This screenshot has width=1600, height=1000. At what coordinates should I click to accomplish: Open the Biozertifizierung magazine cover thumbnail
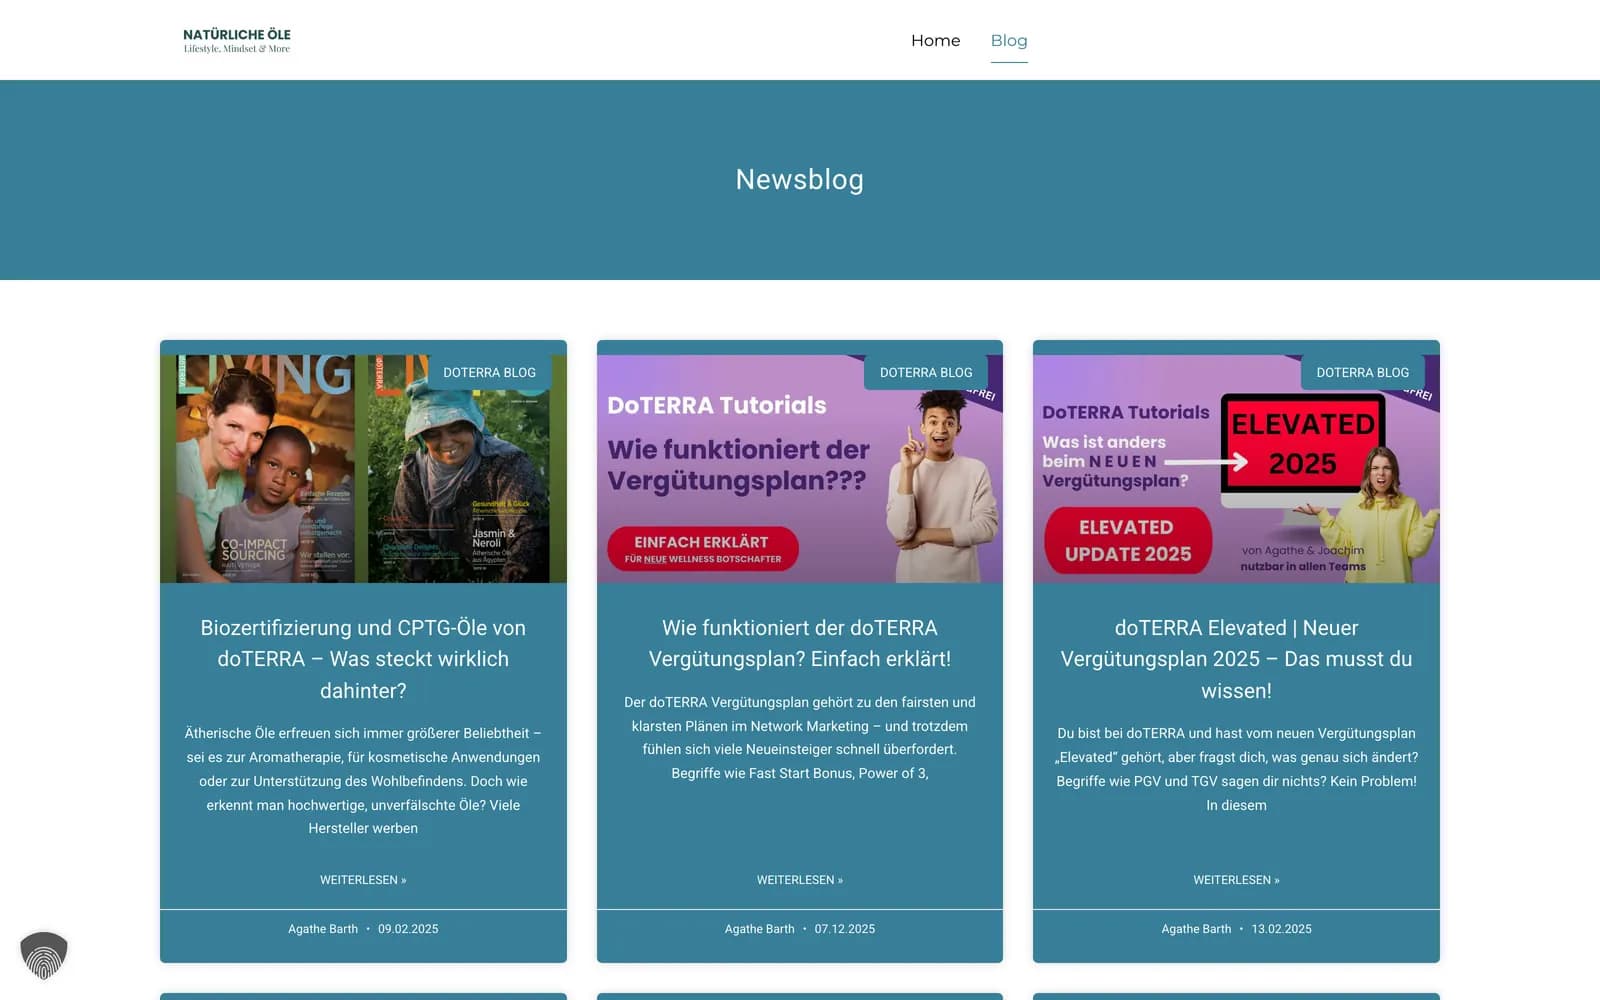coord(363,468)
